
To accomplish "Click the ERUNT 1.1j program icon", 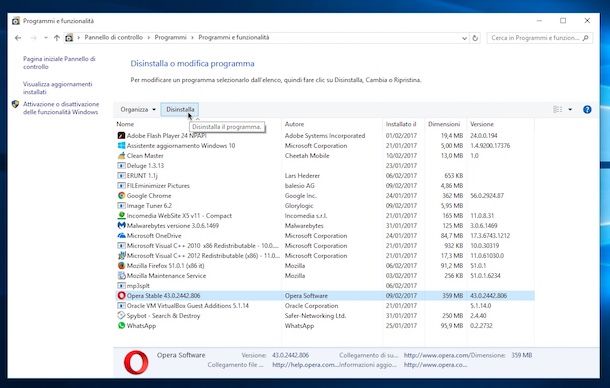I will [121, 176].
